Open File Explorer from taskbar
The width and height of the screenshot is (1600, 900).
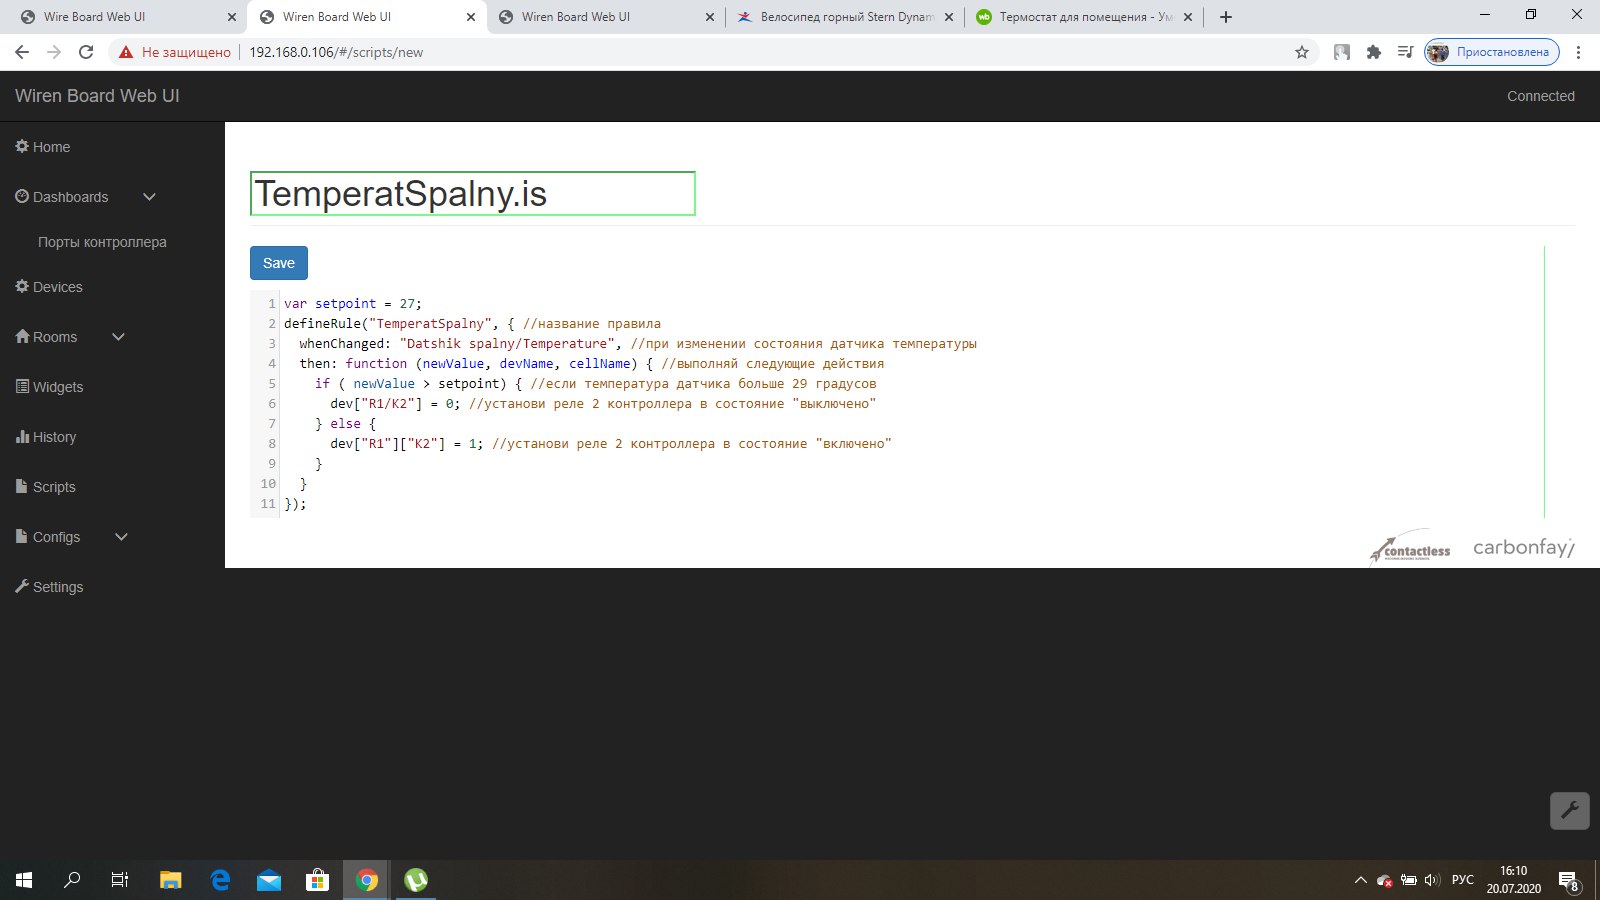click(x=171, y=880)
